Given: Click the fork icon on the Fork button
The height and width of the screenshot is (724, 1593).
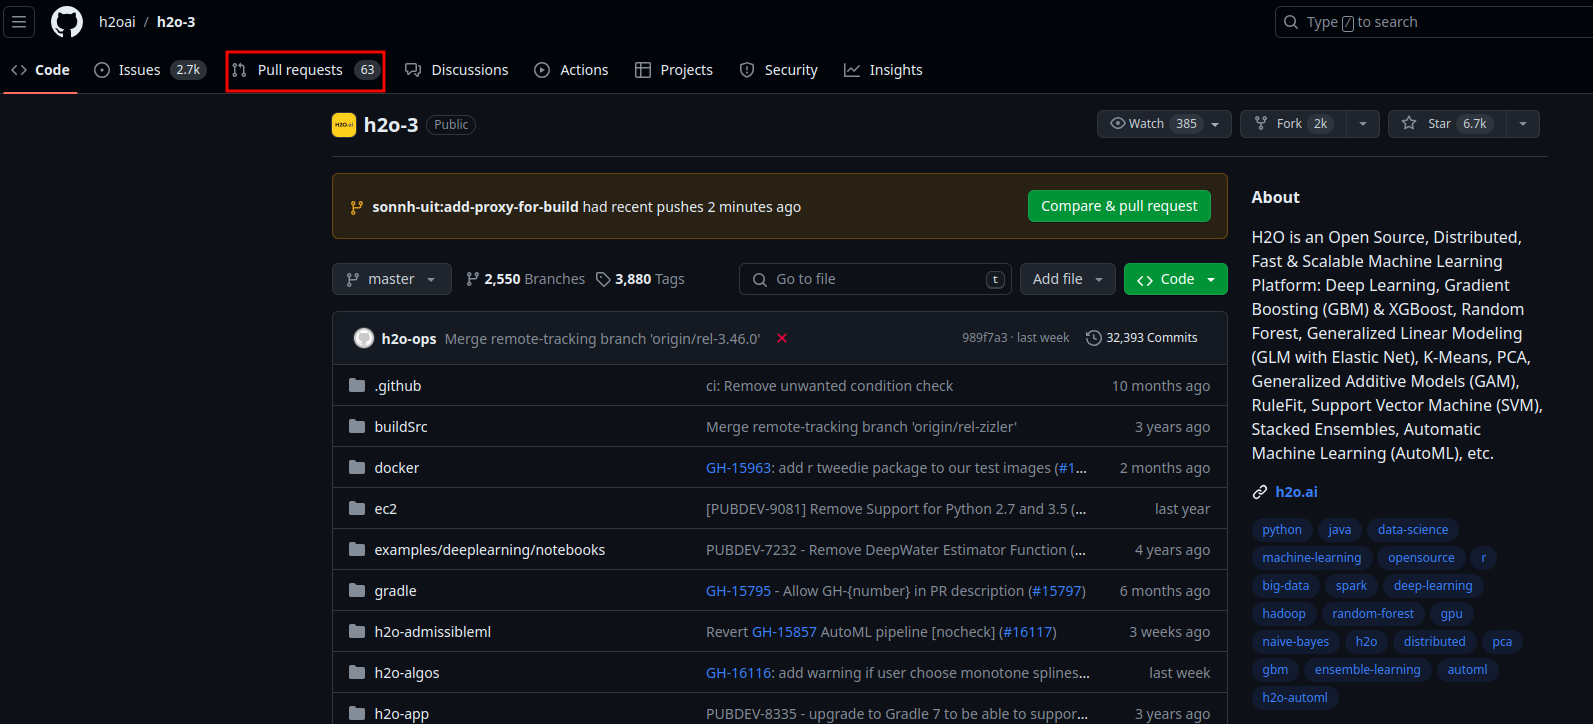Looking at the screenshot, I should coord(1261,123).
